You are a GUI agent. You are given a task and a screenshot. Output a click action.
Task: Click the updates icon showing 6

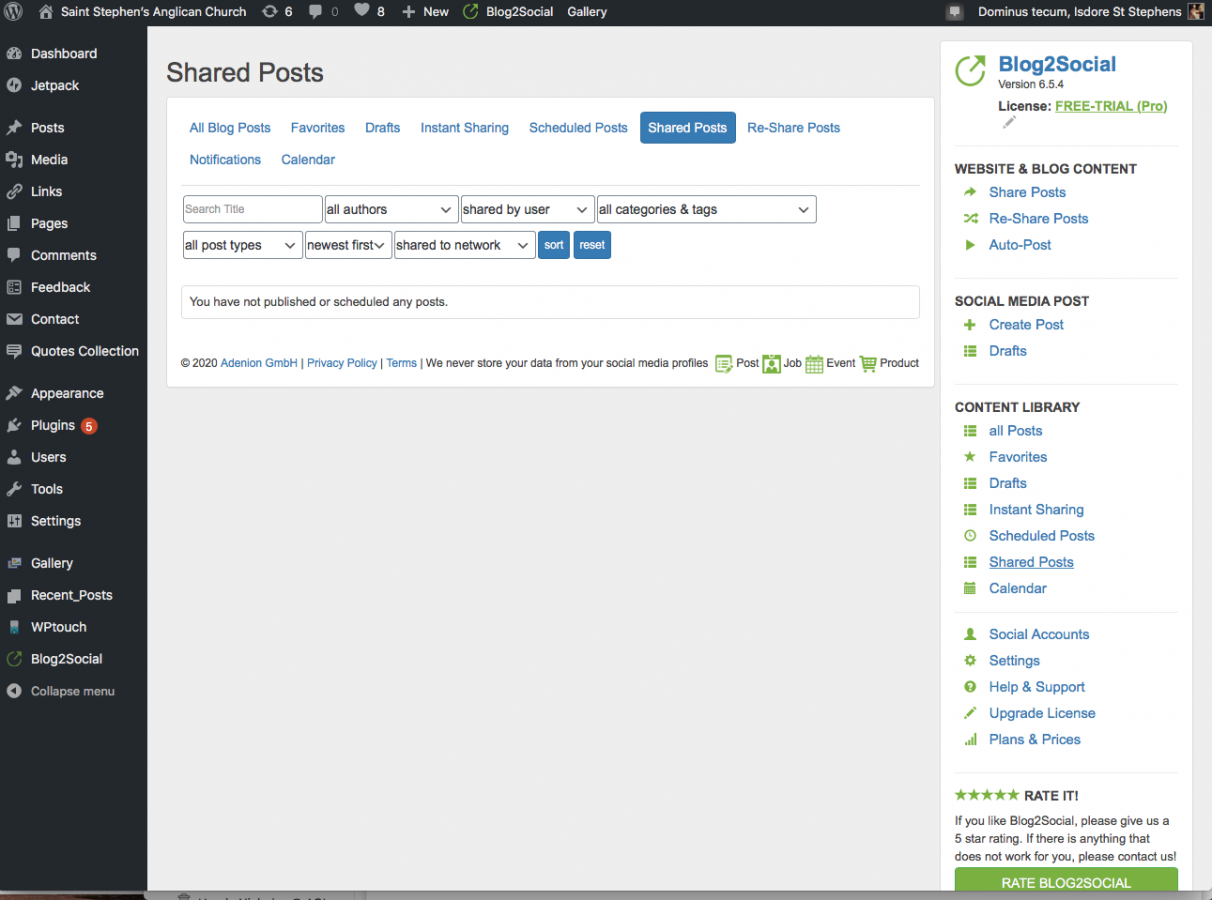coord(270,12)
